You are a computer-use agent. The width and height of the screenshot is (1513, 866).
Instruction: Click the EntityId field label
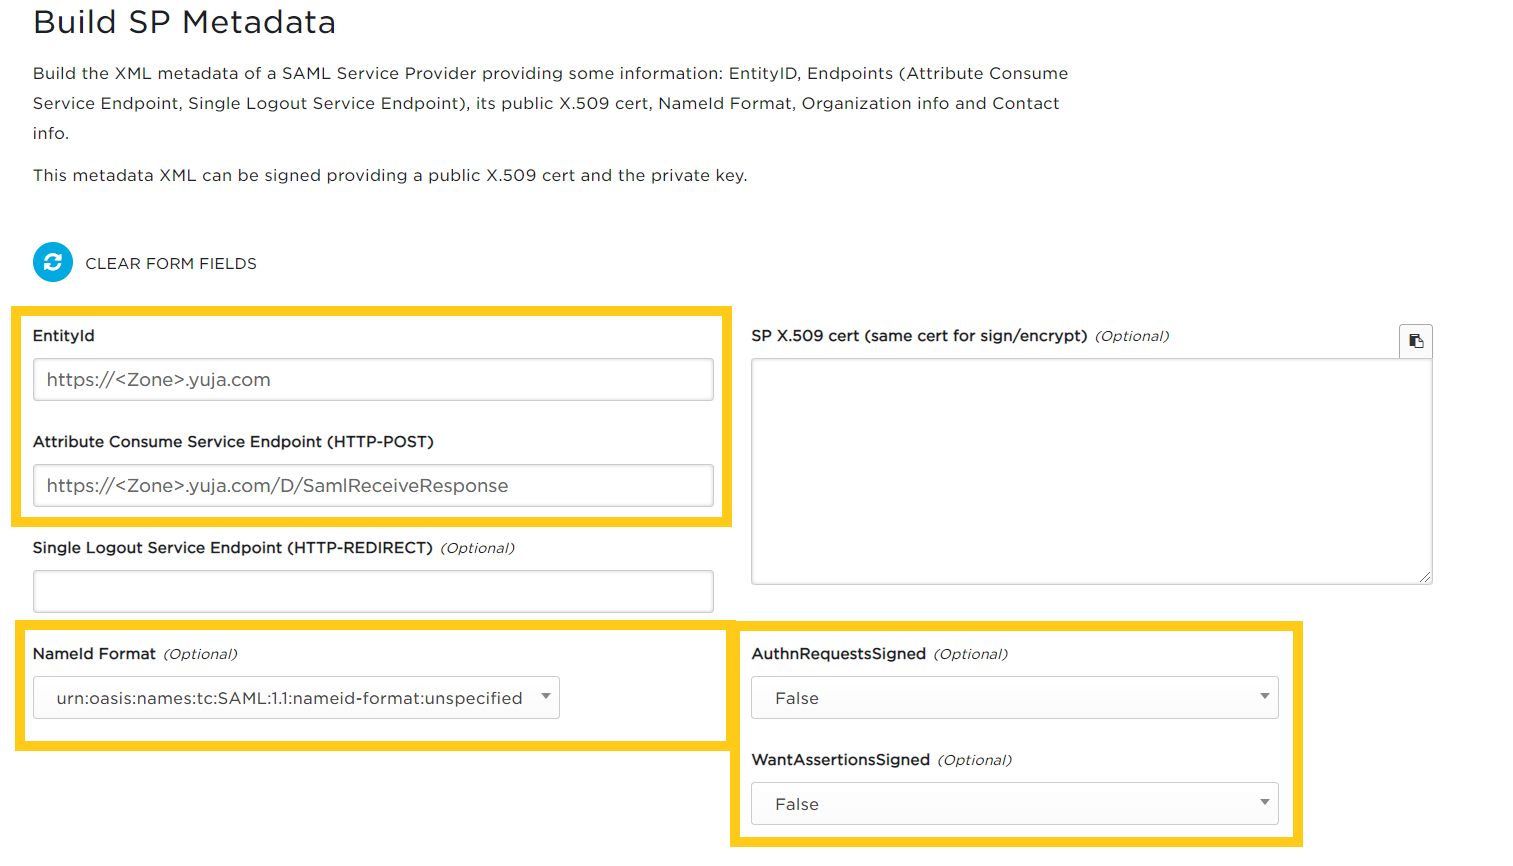coord(64,336)
